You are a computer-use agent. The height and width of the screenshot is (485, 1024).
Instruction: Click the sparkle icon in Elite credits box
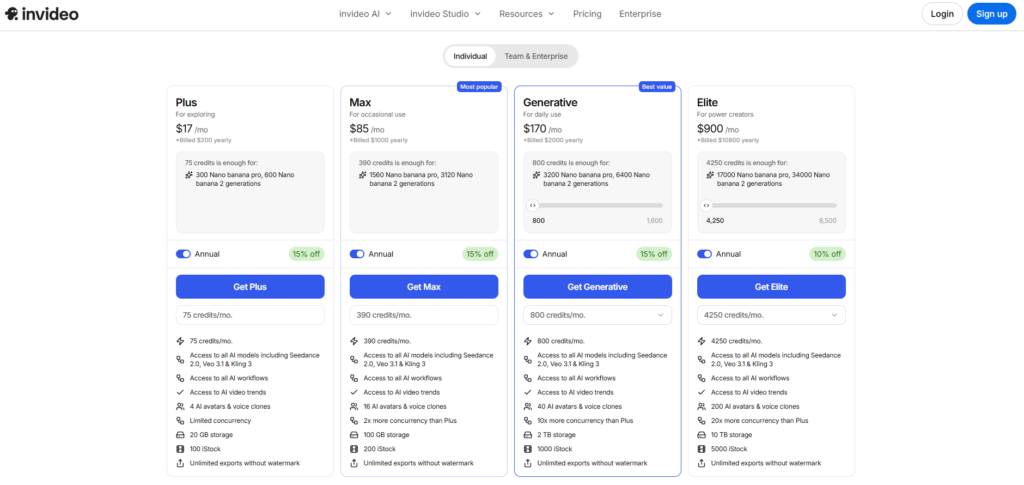(711, 175)
